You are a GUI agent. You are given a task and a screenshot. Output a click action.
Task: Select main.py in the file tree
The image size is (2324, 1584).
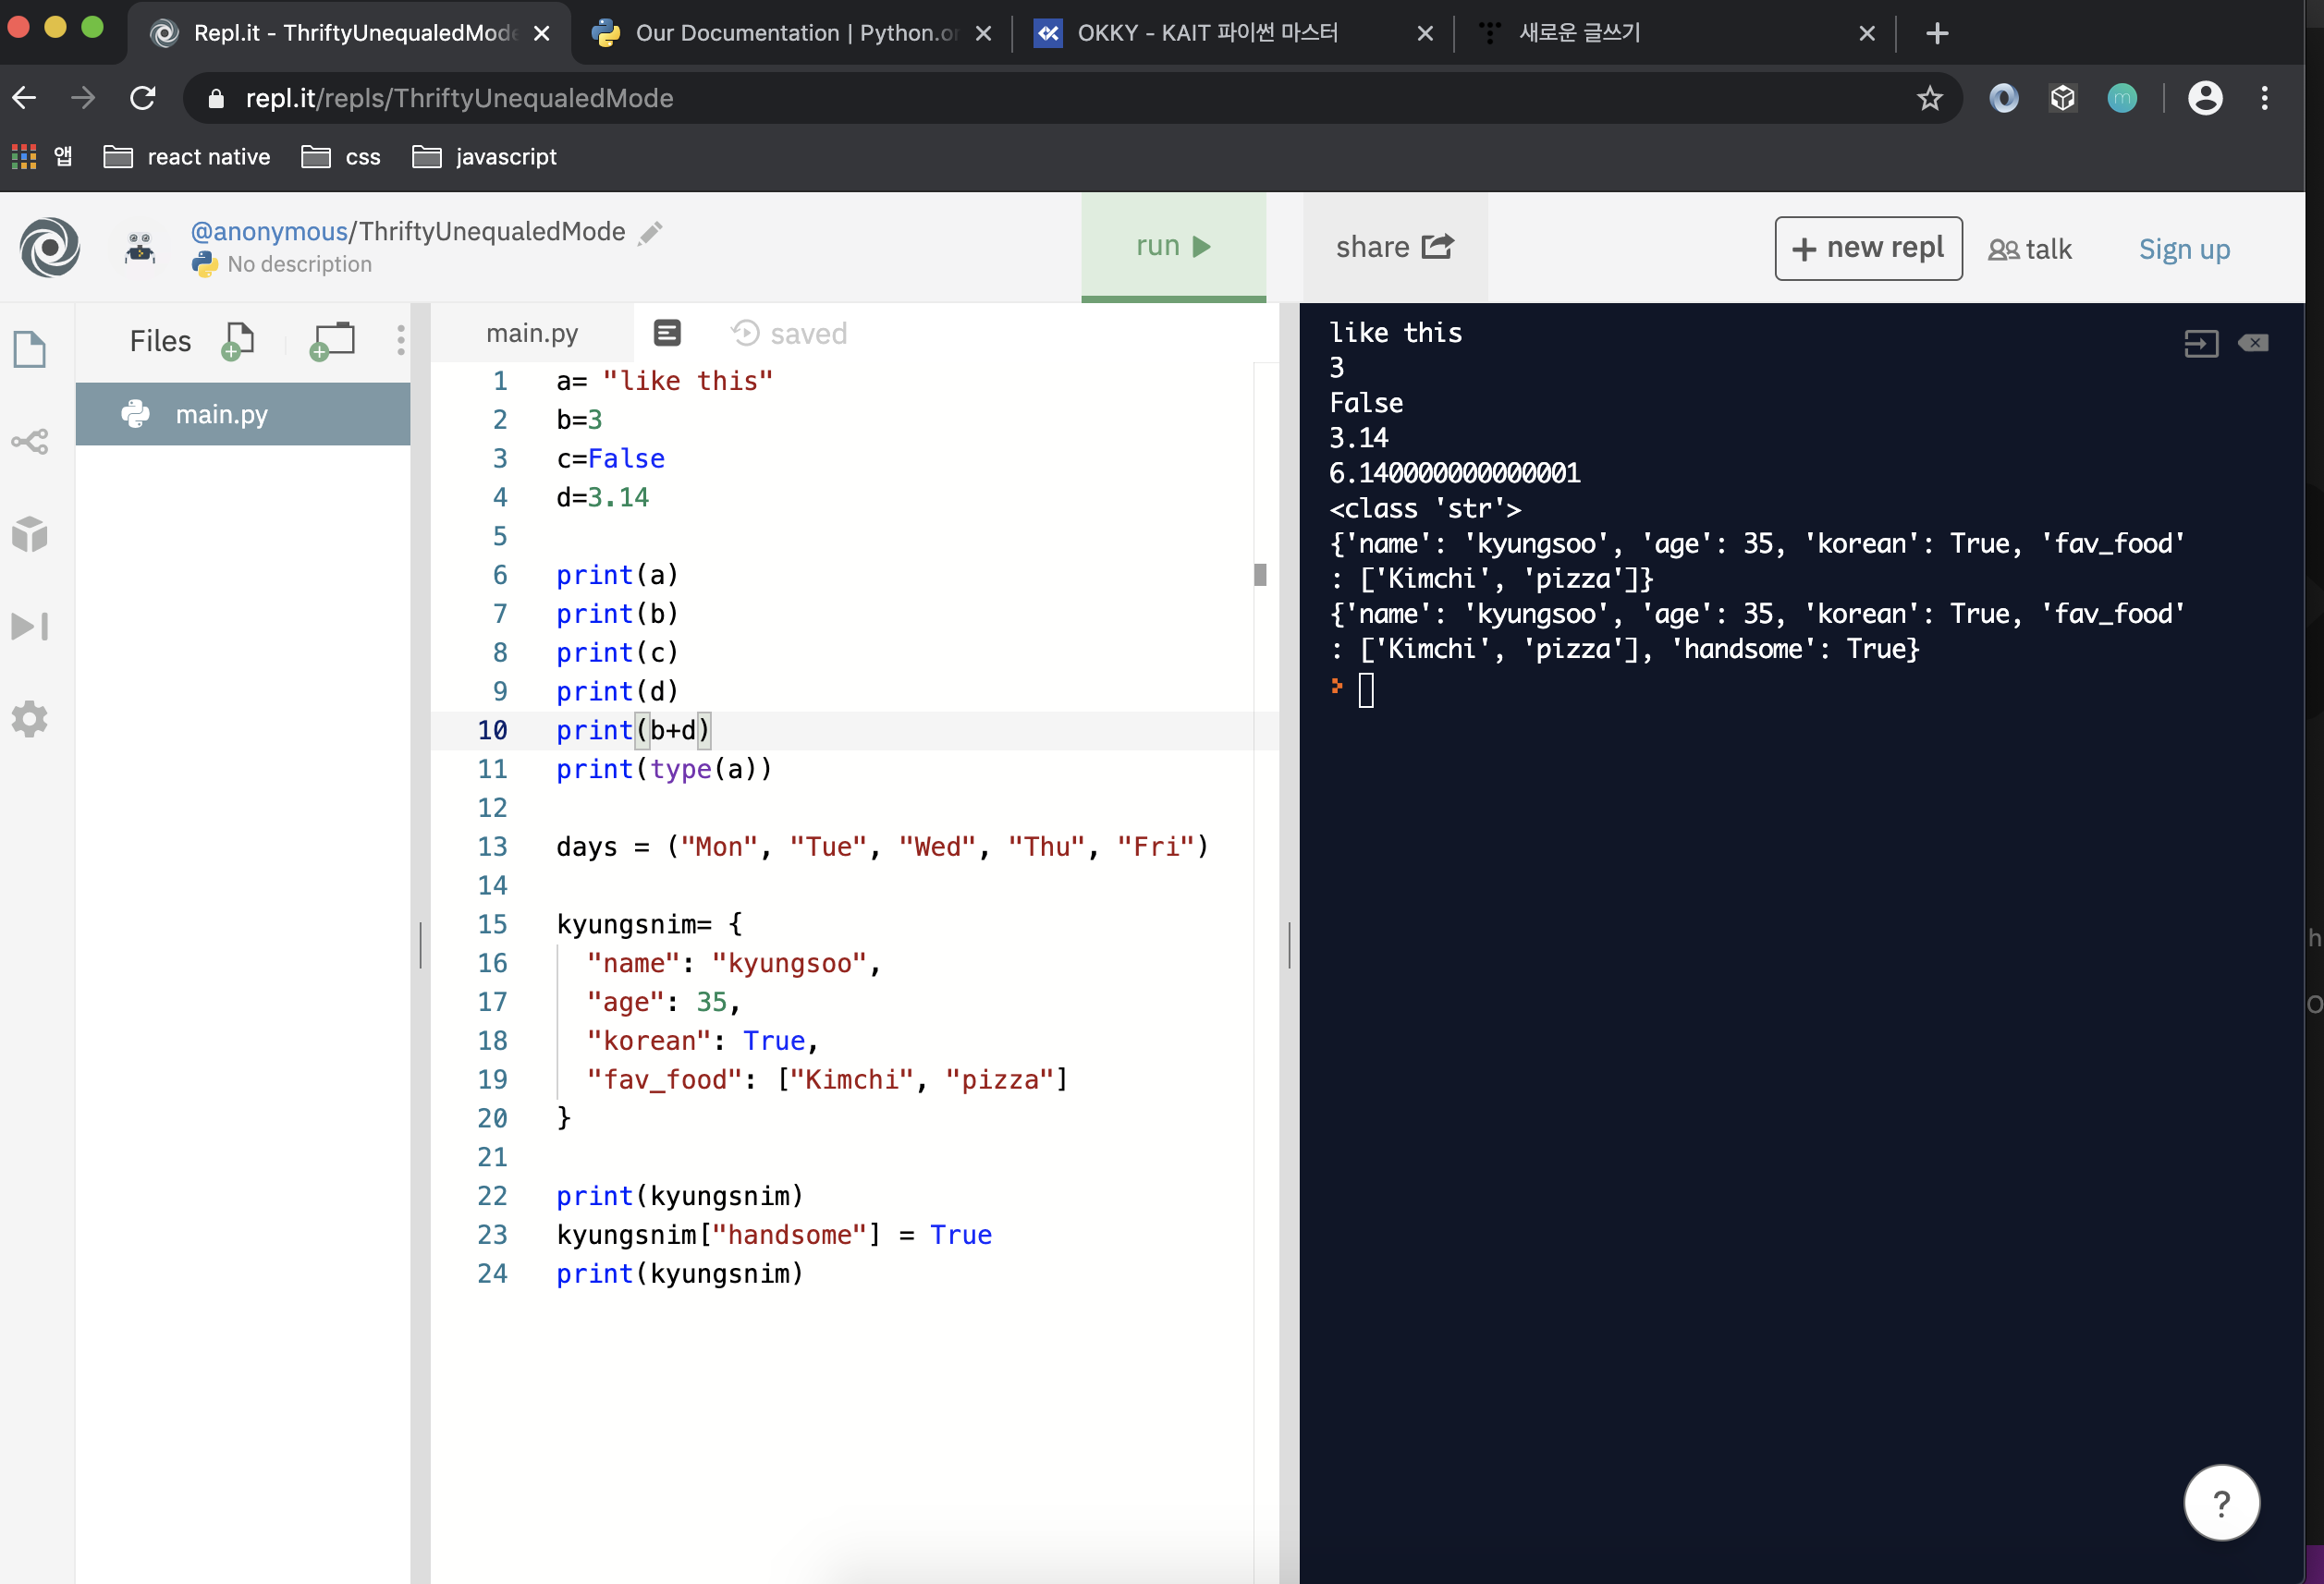coord(222,414)
